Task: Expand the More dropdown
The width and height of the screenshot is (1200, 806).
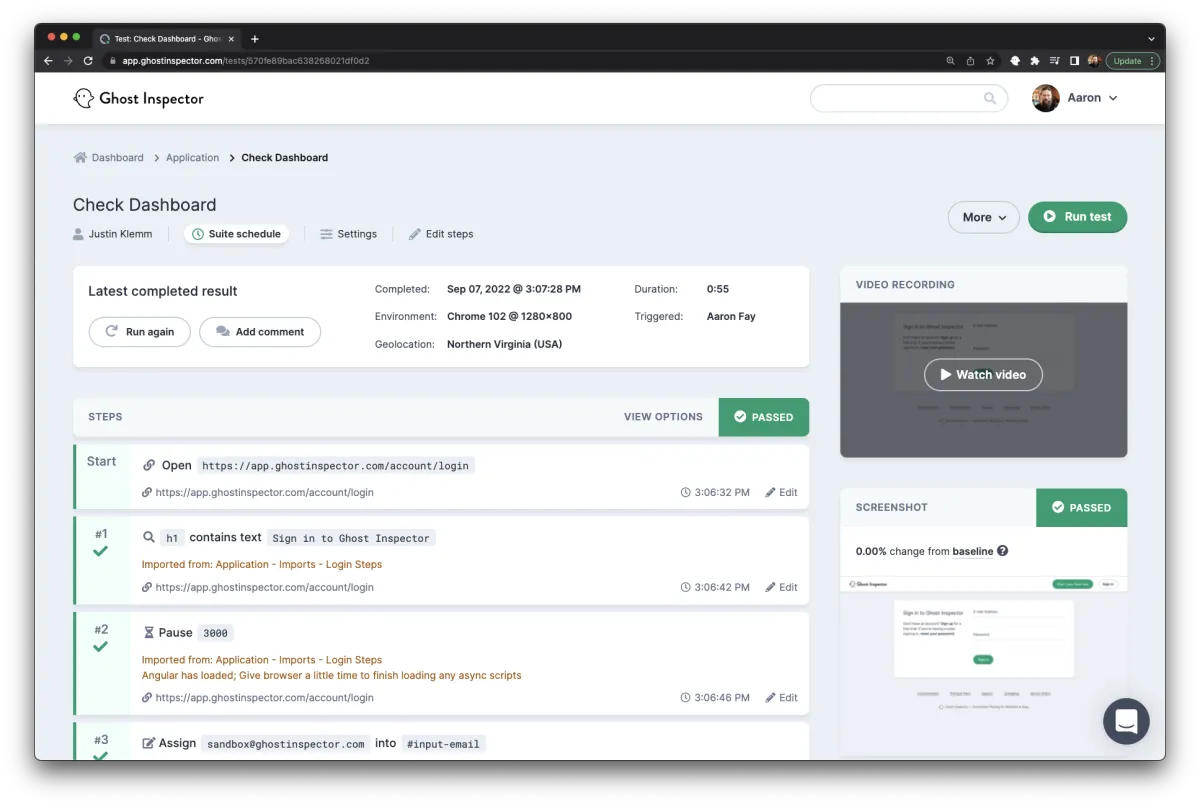Action: click(x=984, y=217)
